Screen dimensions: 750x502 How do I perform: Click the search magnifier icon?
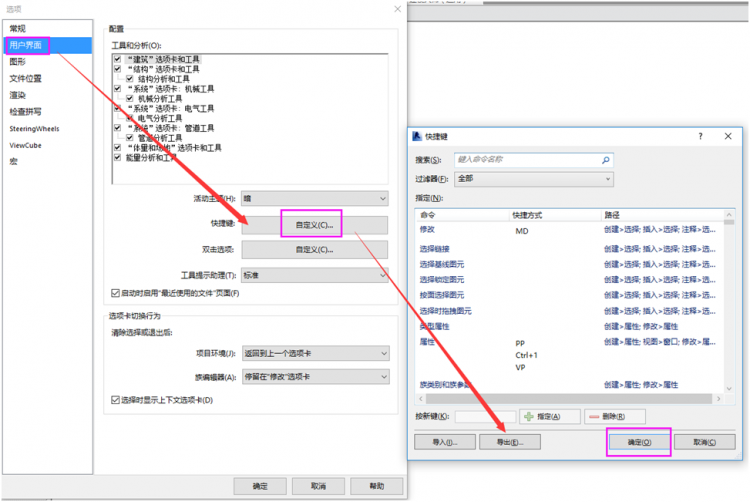(x=606, y=160)
